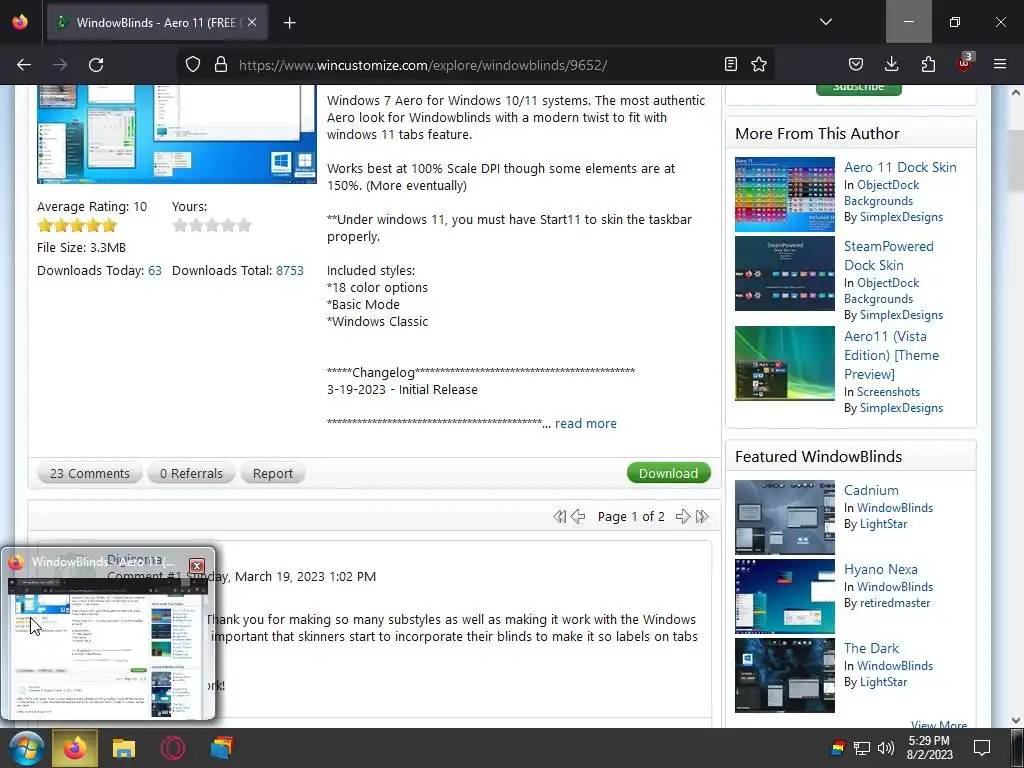Click the site security padlock icon
The height and width of the screenshot is (768, 1024).
(221, 65)
